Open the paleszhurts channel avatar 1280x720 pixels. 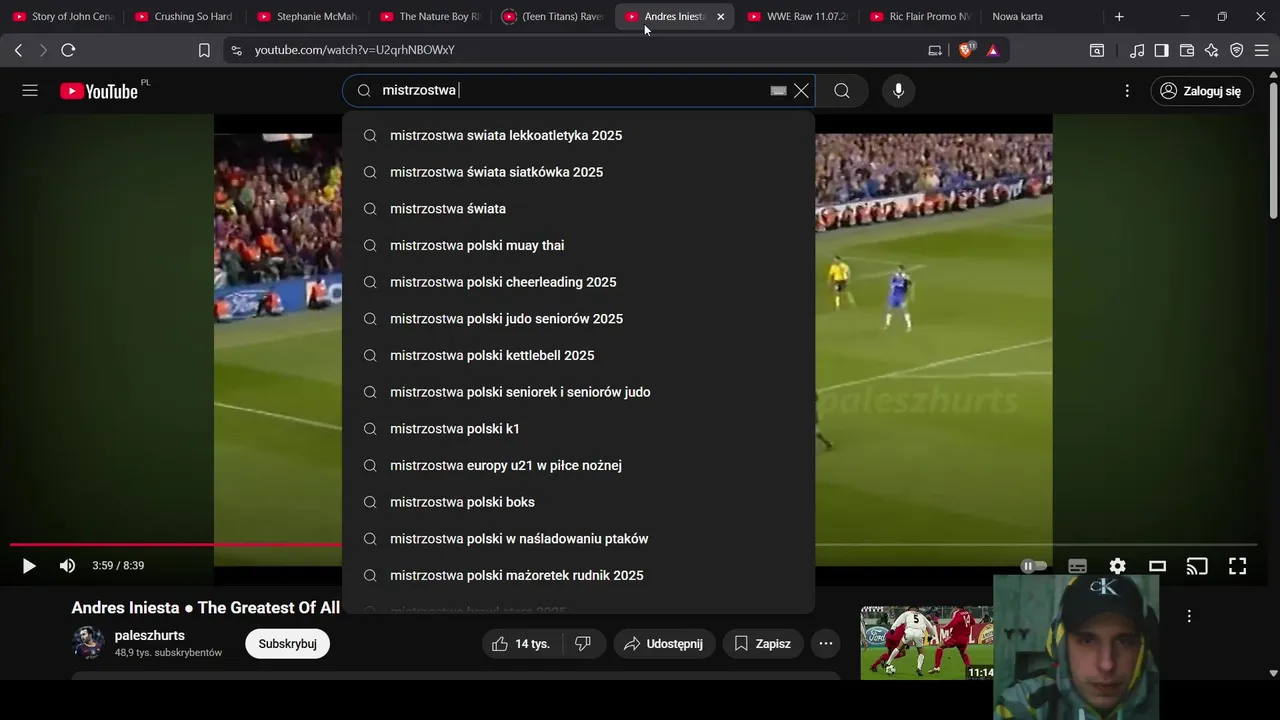pyautogui.click(x=89, y=643)
